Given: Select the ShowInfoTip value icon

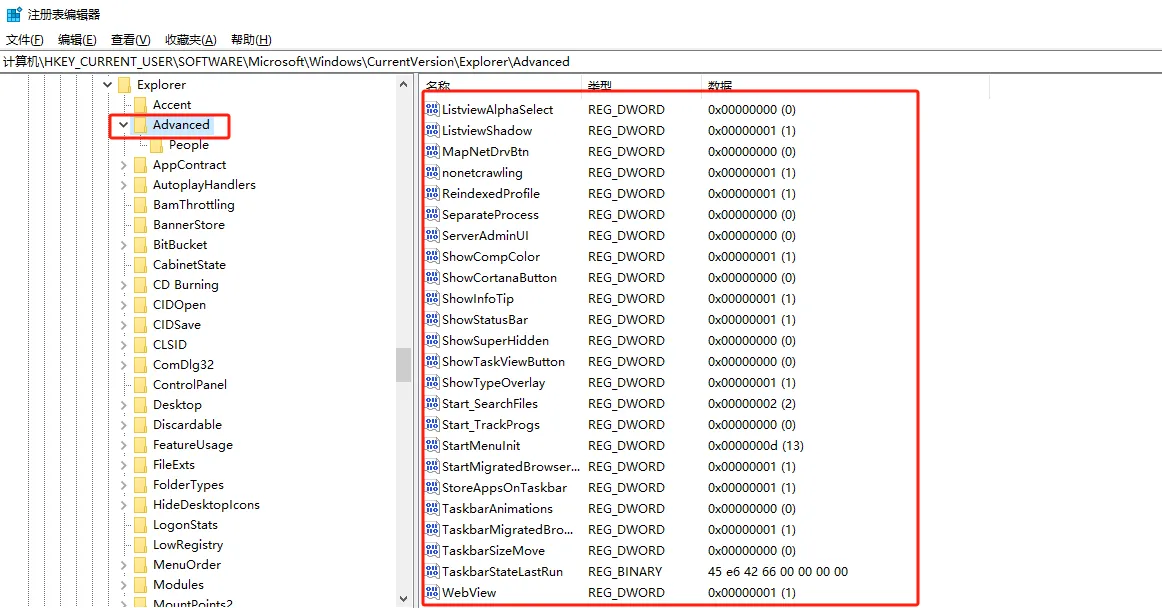Looking at the screenshot, I should coord(433,299).
